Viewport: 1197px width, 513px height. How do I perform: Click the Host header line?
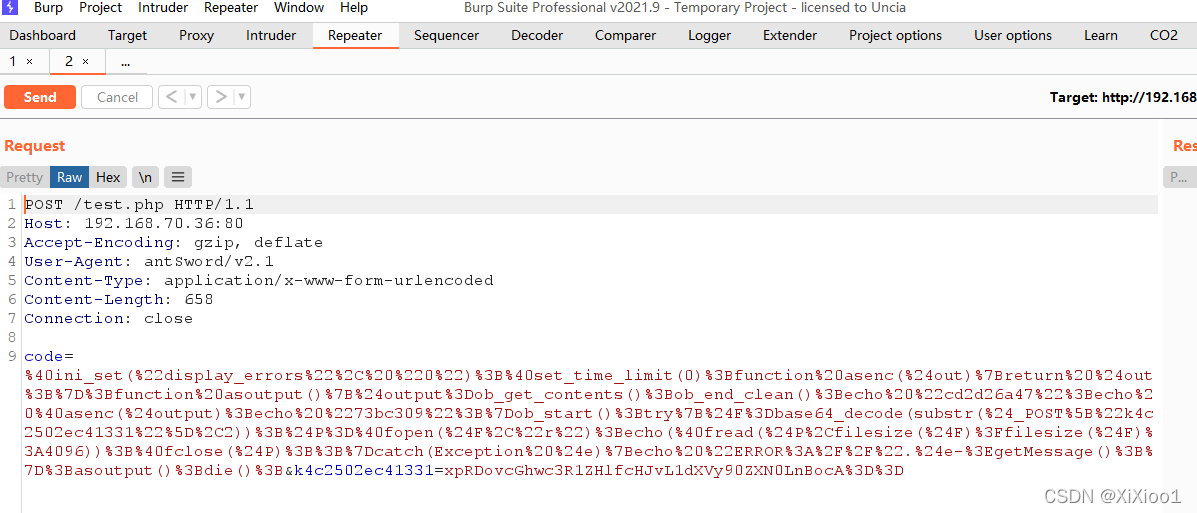(134, 224)
